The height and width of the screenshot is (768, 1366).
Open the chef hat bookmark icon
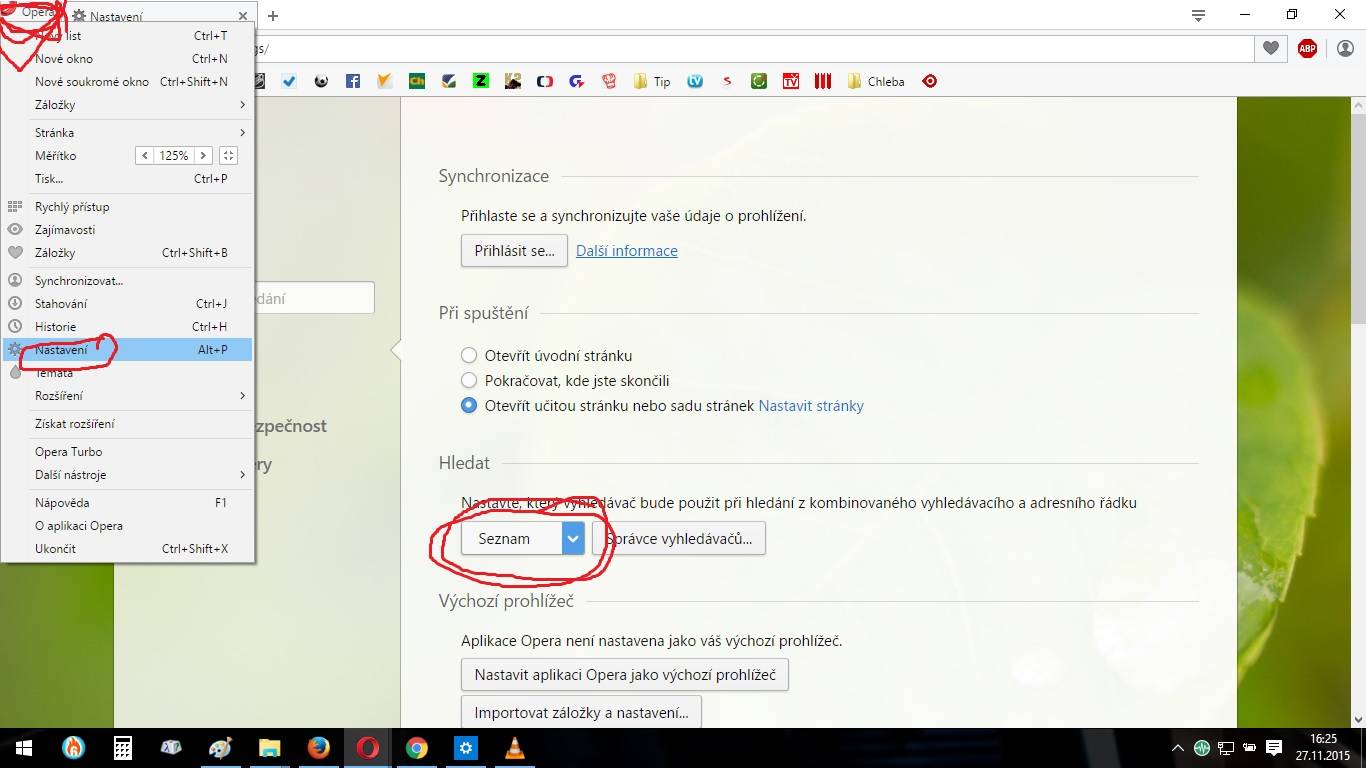pos(609,82)
